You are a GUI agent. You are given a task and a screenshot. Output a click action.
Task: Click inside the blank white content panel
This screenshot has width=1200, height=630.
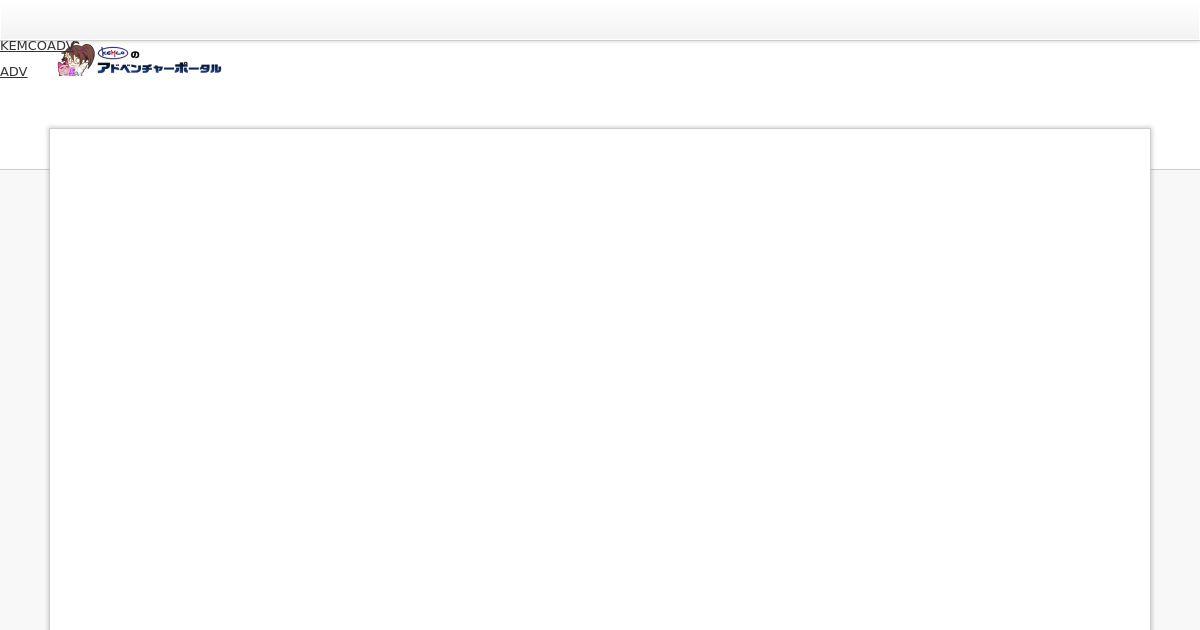pos(600,380)
